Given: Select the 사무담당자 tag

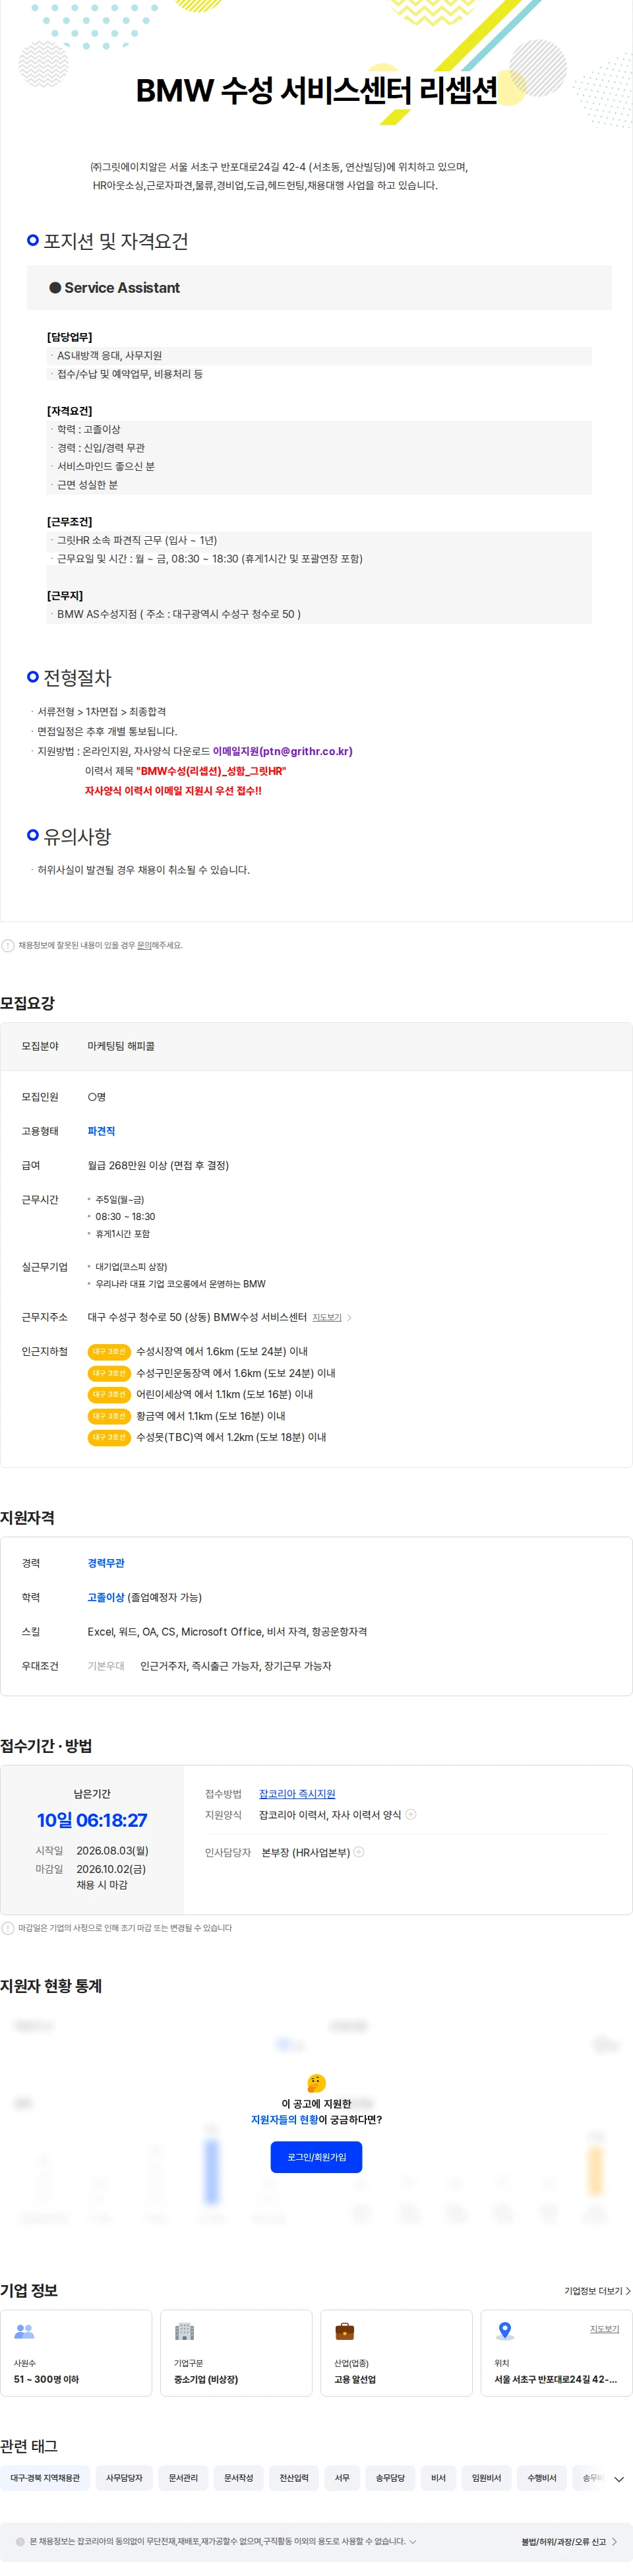Looking at the screenshot, I should (124, 2478).
